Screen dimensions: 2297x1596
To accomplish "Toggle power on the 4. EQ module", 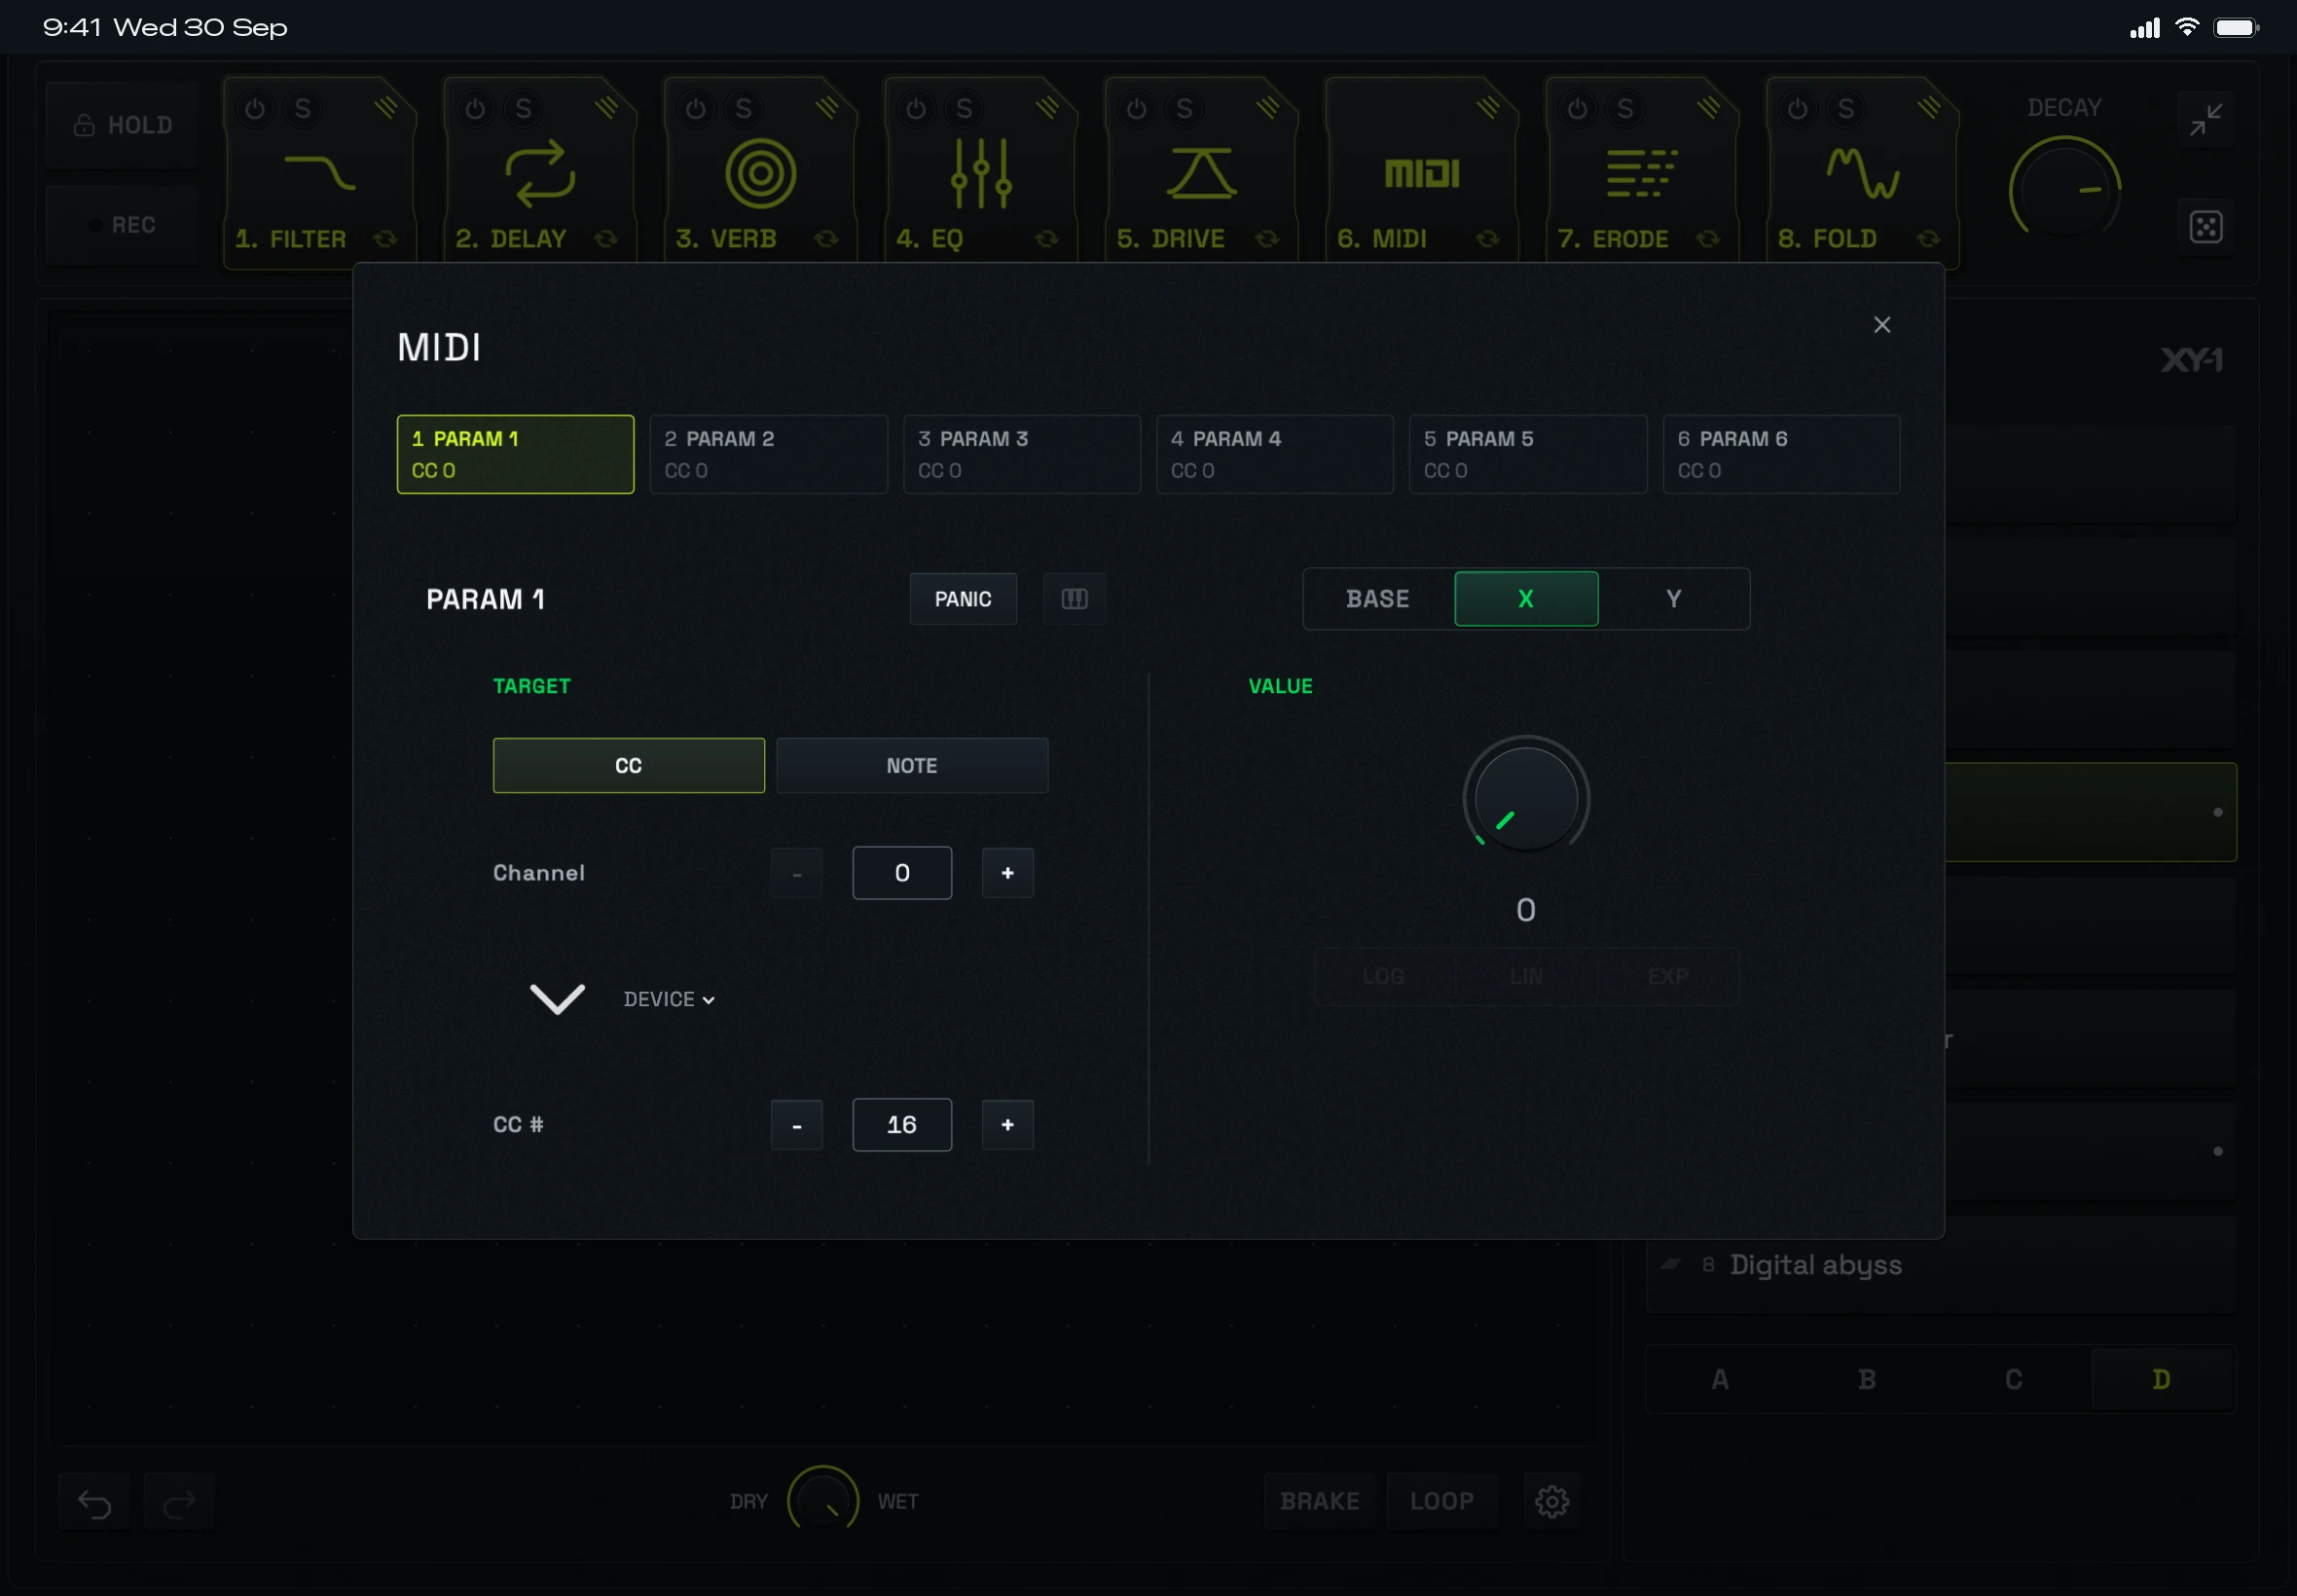I will 916,108.
